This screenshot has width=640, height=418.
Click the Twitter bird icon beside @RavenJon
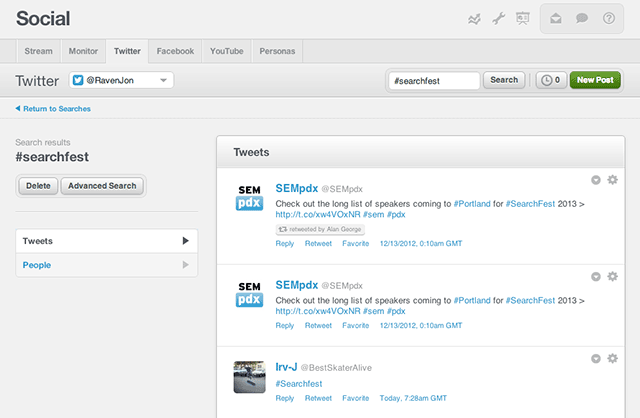click(x=78, y=80)
